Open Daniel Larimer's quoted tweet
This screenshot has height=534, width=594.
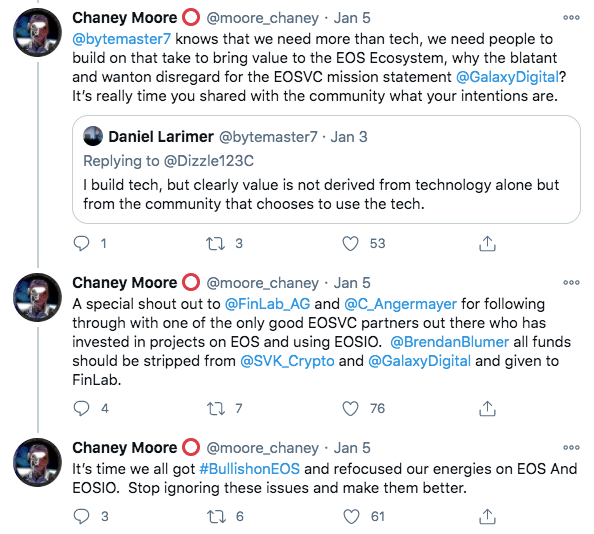click(x=326, y=170)
